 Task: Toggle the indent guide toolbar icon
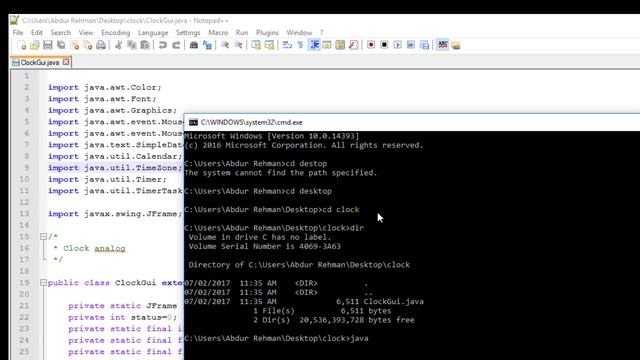coord(314,45)
